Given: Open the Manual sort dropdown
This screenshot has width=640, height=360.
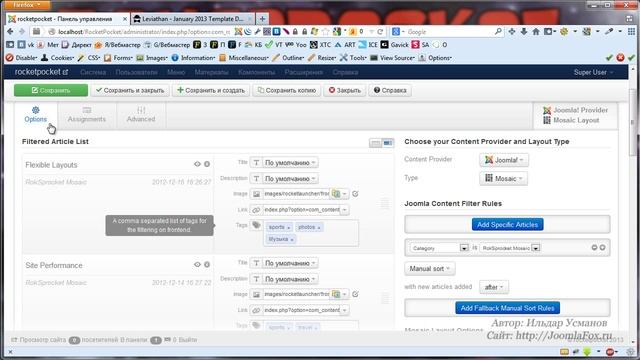Looking at the screenshot, I should pos(430,269).
